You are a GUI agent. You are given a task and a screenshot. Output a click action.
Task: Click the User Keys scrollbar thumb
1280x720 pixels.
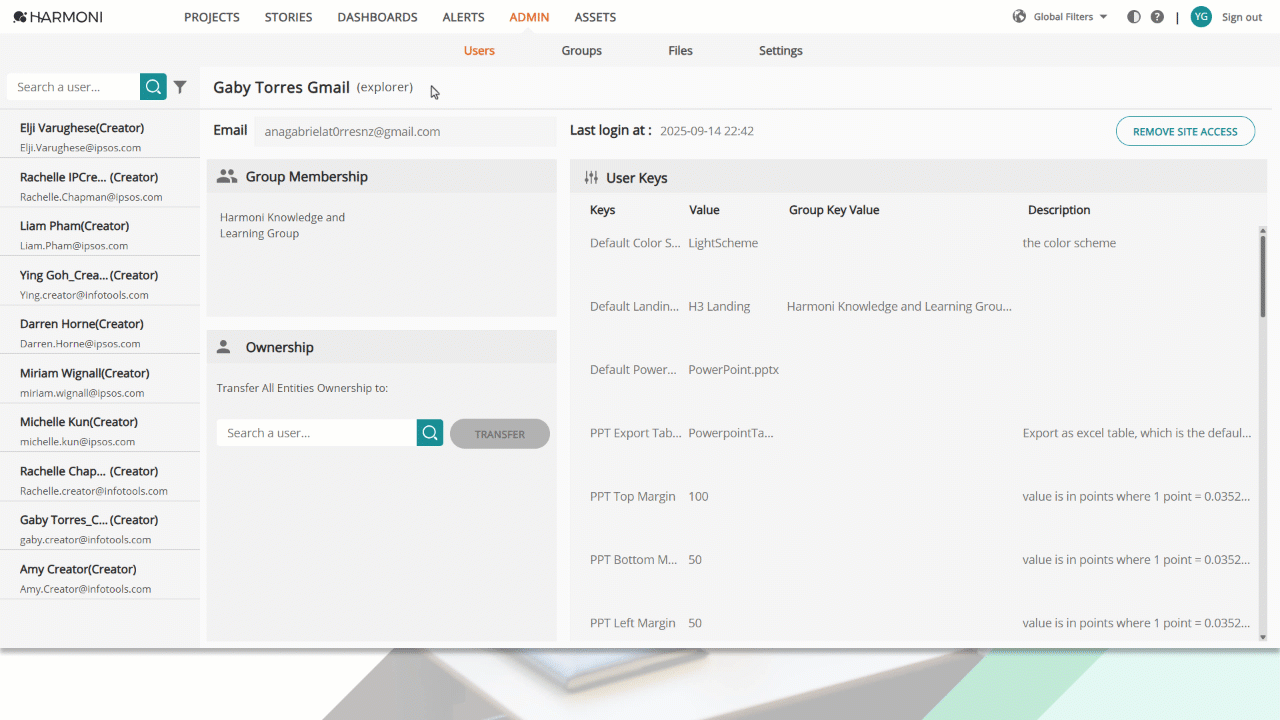[1262, 276]
